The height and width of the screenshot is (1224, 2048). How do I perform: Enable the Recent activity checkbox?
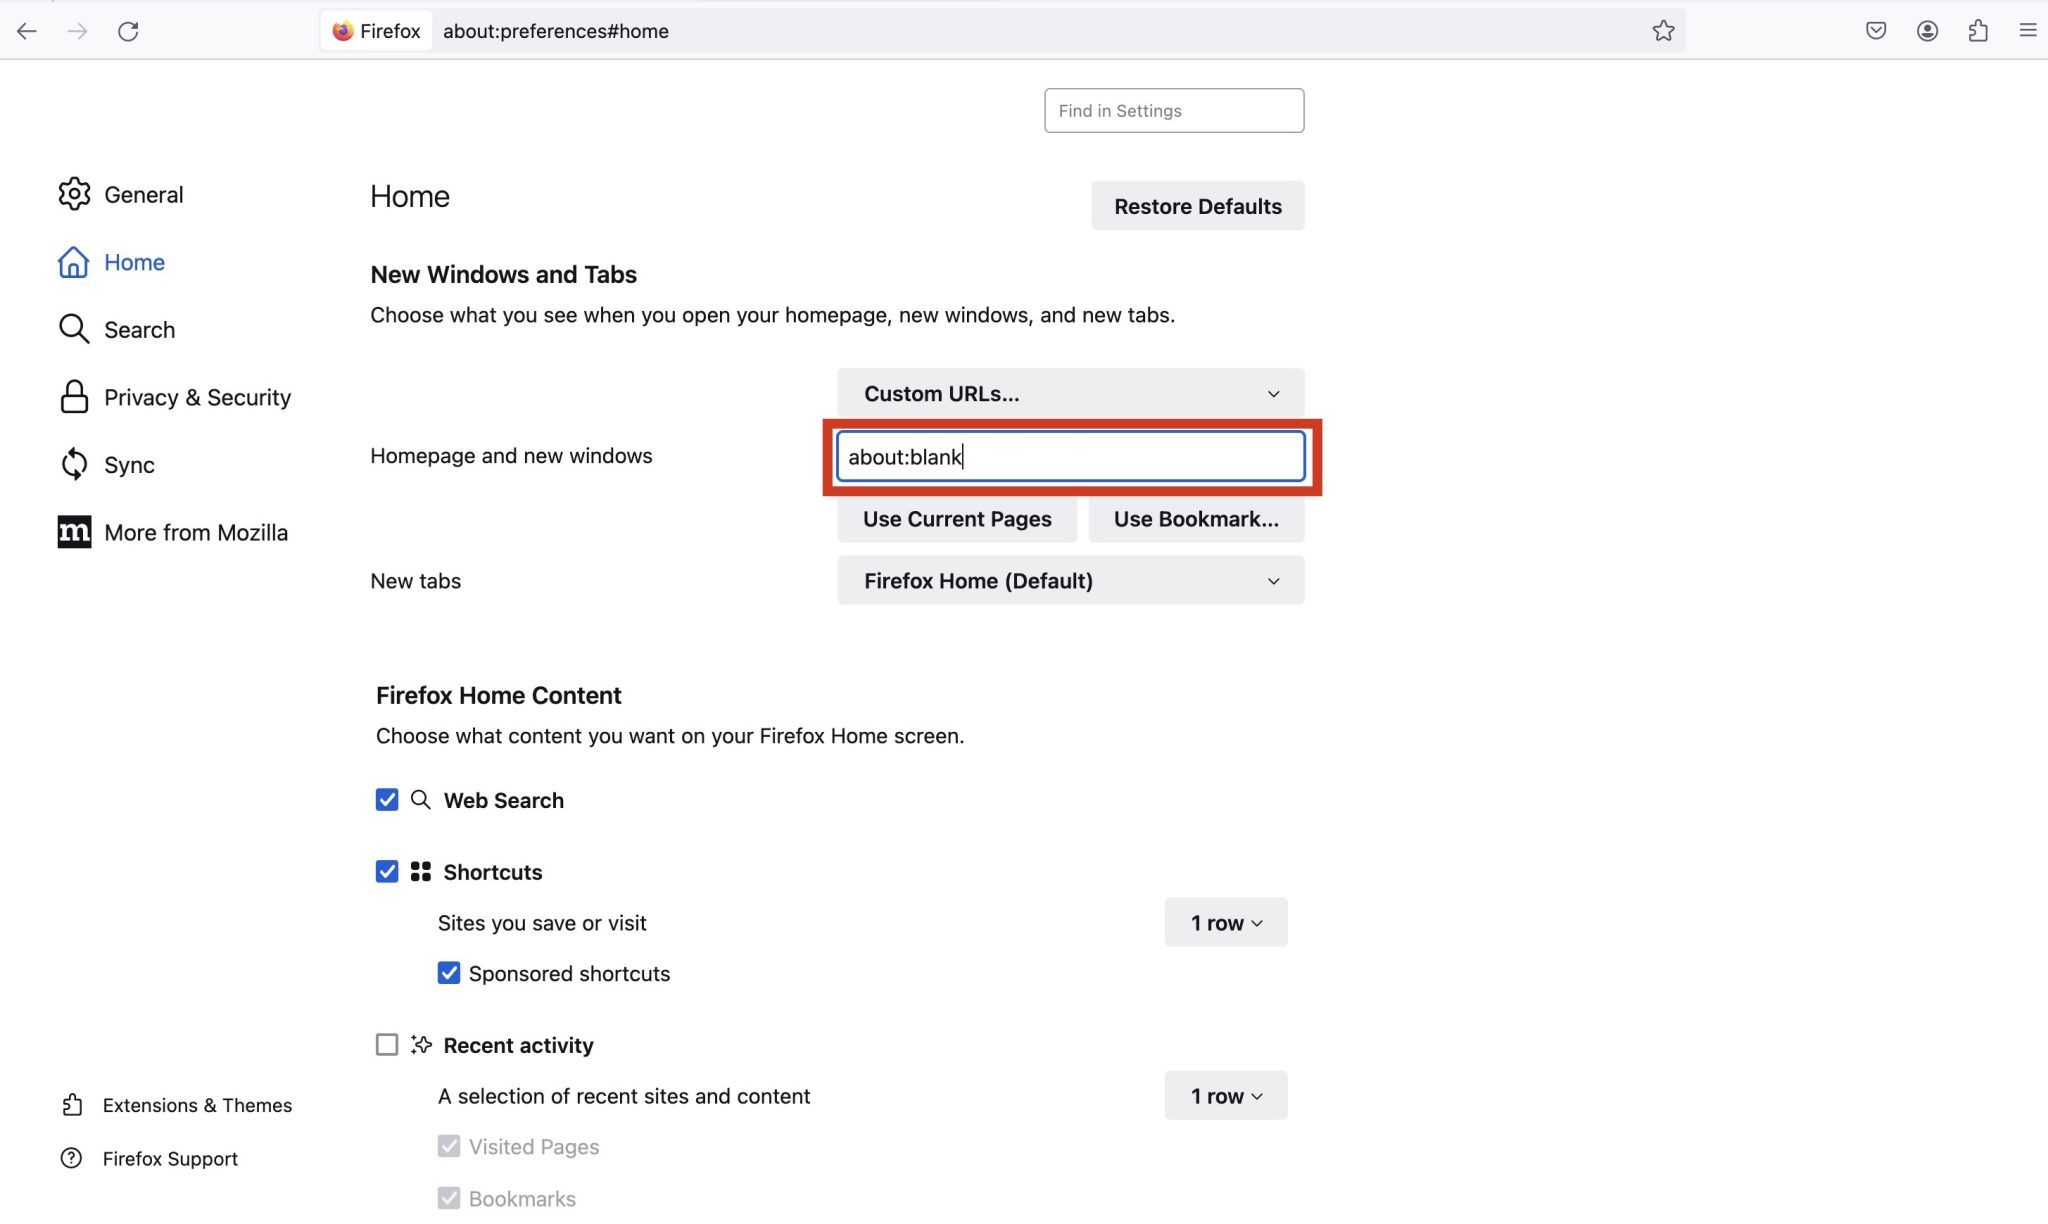tap(387, 1045)
